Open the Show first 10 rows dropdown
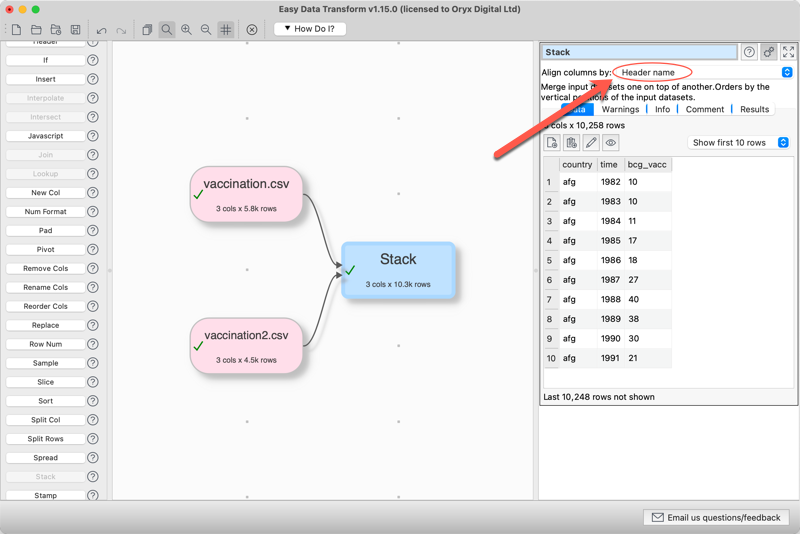The width and height of the screenshot is (800, 534). point(739,143)
